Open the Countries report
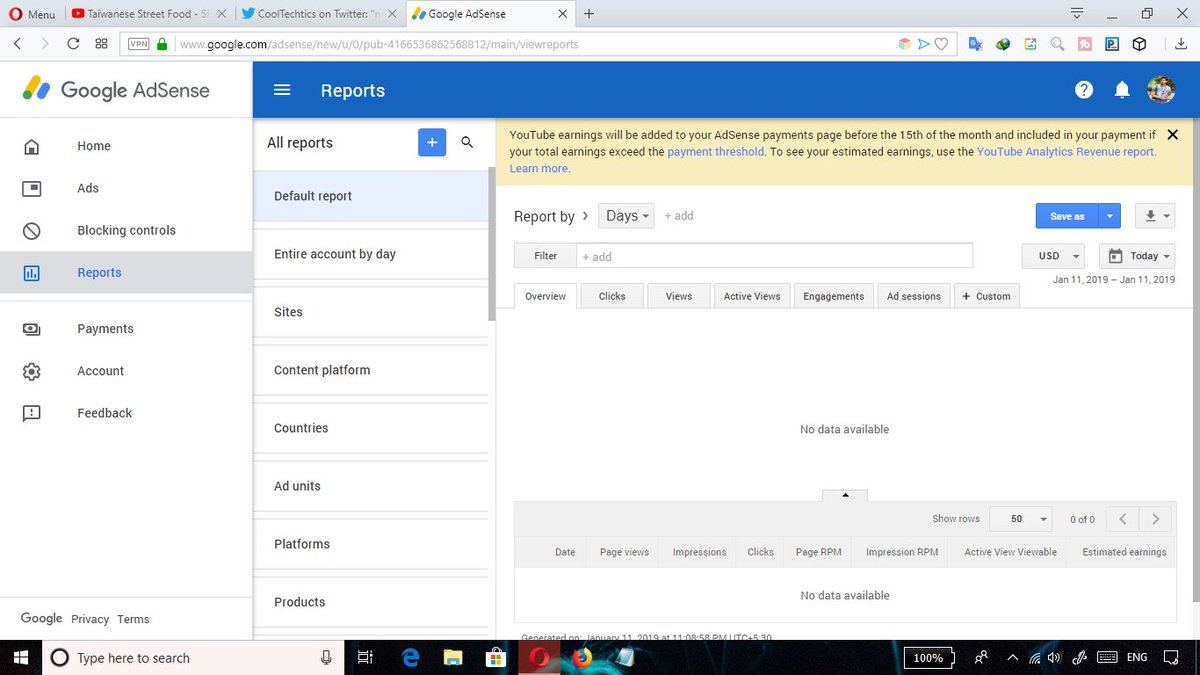The height and width of the screenshot is (675, 1200). point(370,428)
